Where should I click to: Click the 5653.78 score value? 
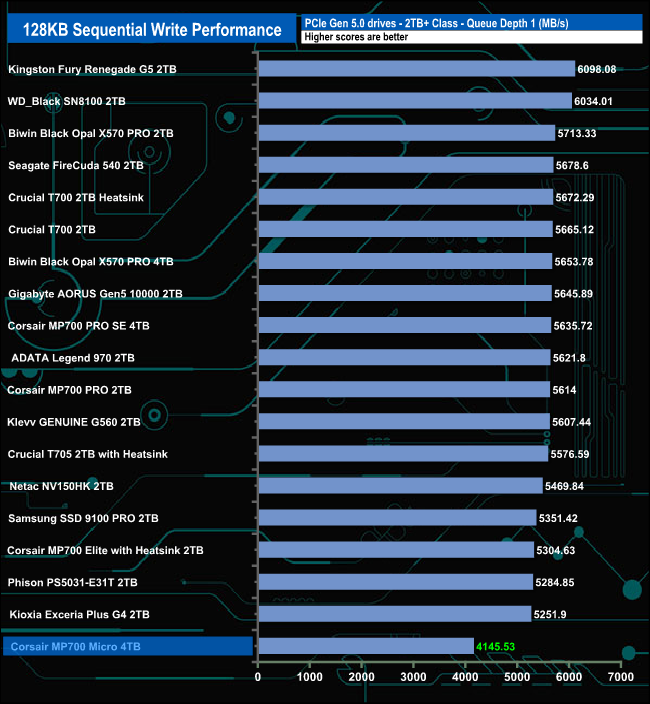(574, 261)
